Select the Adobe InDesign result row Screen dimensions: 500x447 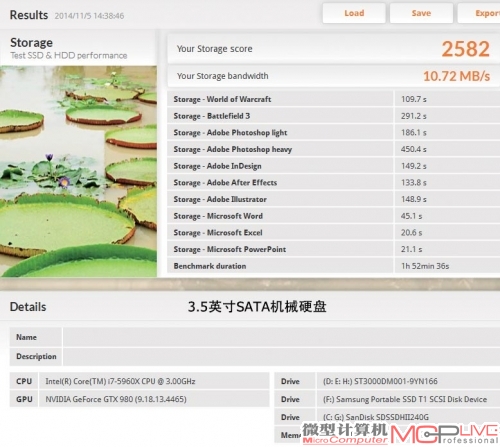click(333, 166)
